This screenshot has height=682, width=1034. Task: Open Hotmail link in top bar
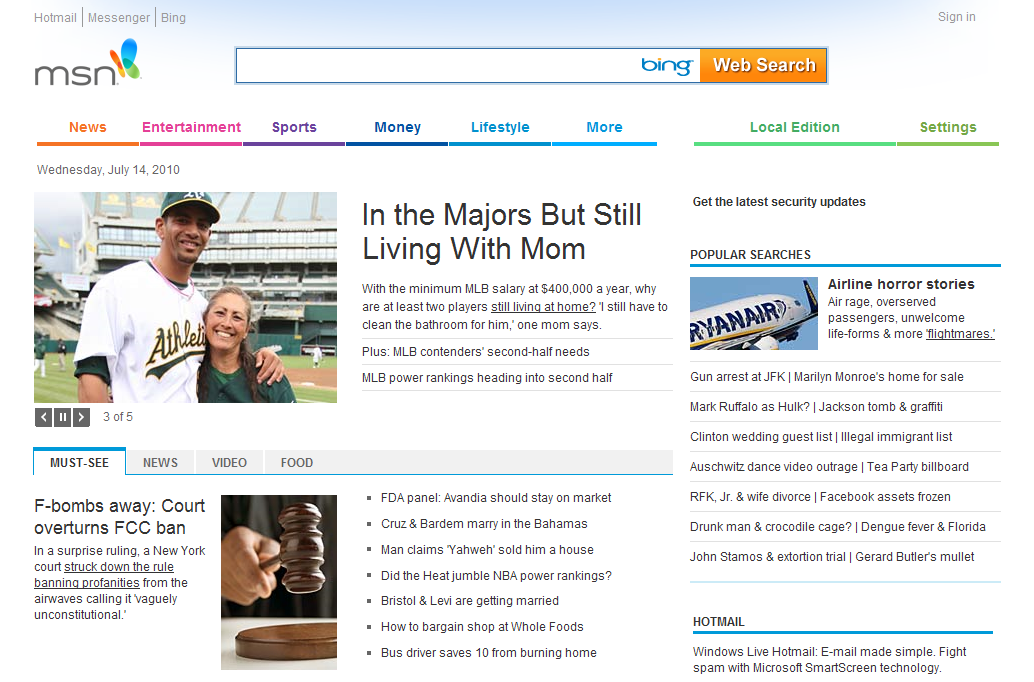coord(55,18)
